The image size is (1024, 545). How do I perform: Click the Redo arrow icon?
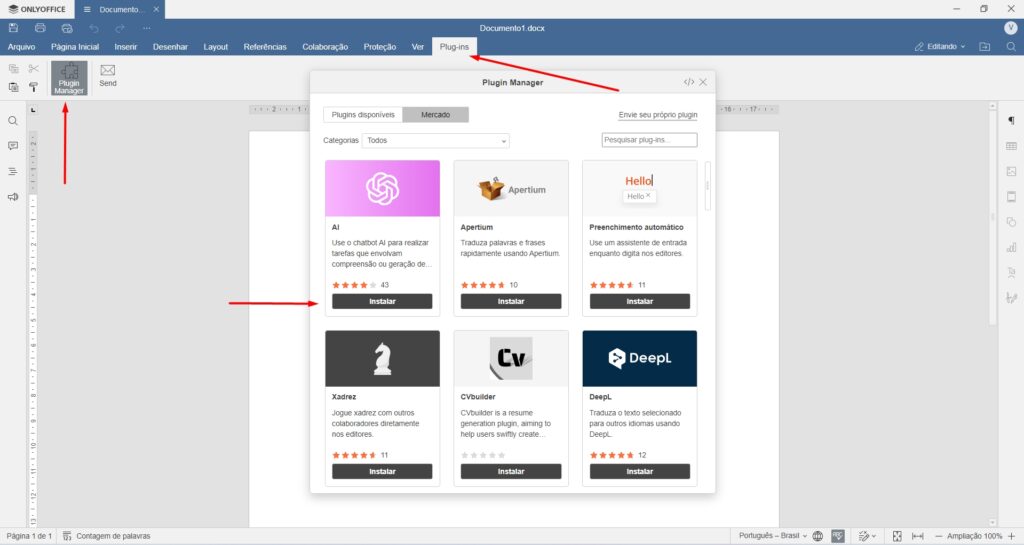[120, 28]
